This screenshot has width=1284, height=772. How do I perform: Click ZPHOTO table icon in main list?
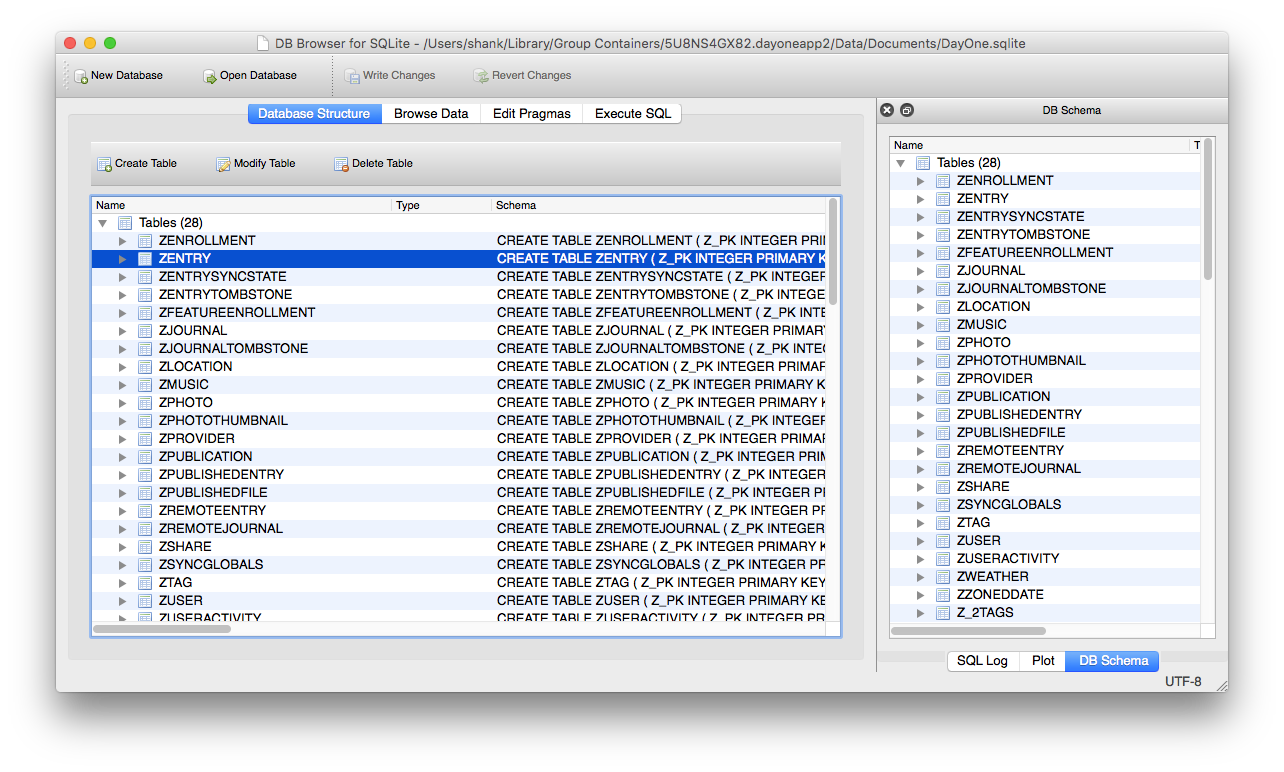144,403
